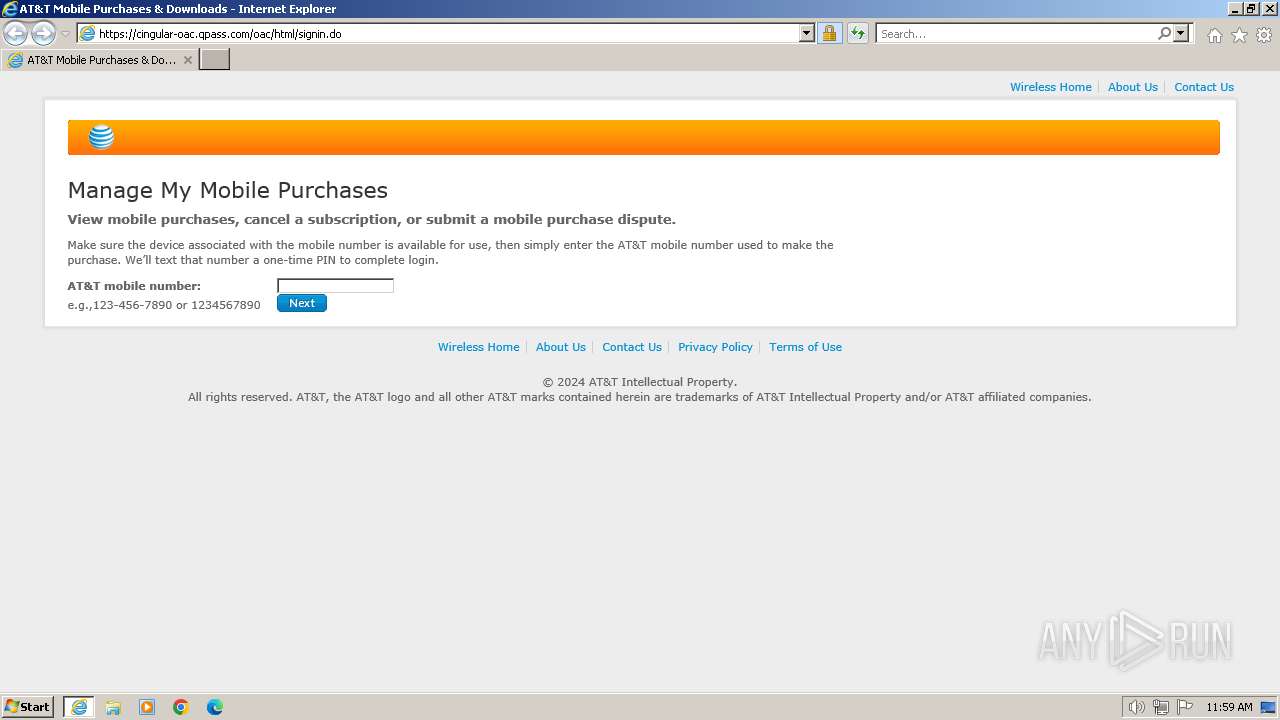Click the Internet Explorer taskbar icon
The width and height of the screenshot is (1280, 720).
(x=79, y=707)
